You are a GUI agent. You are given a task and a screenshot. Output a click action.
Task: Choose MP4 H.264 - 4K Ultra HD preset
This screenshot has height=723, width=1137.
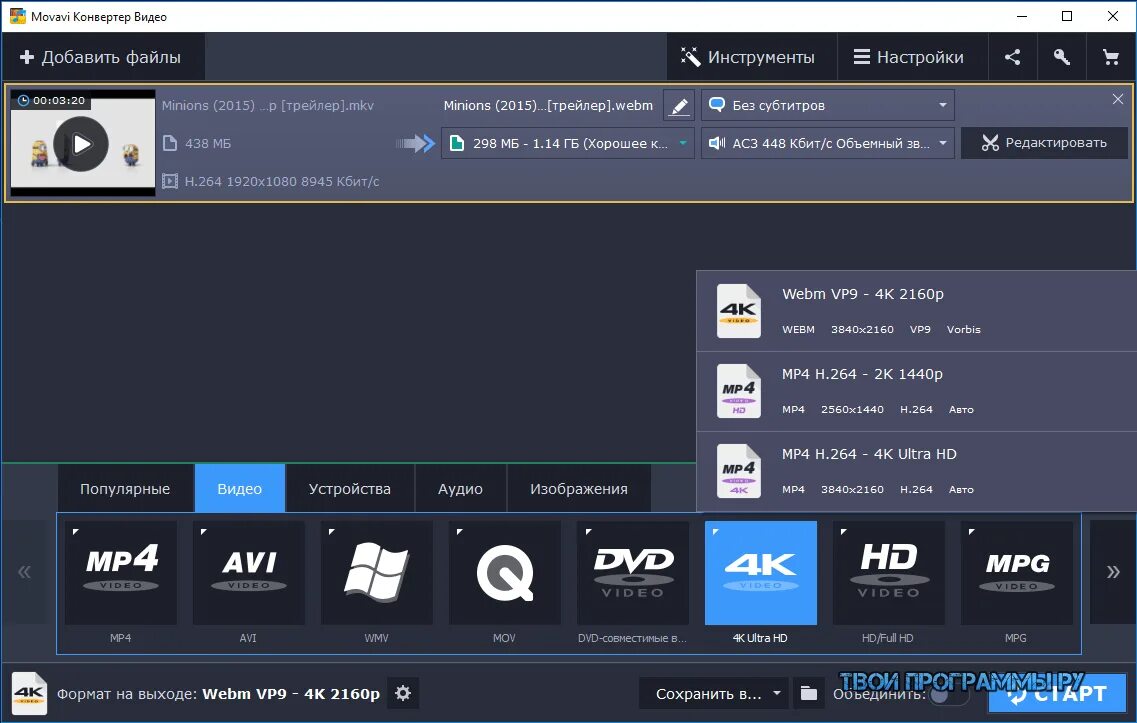916,471
